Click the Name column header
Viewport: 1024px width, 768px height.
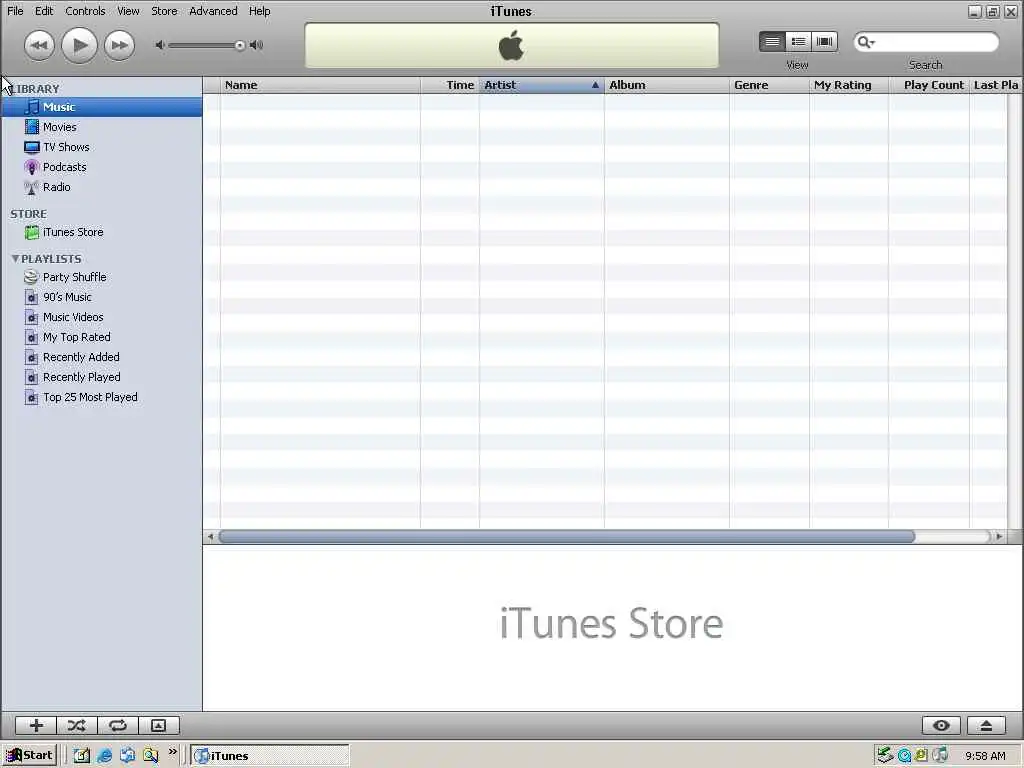pos(320,85)
